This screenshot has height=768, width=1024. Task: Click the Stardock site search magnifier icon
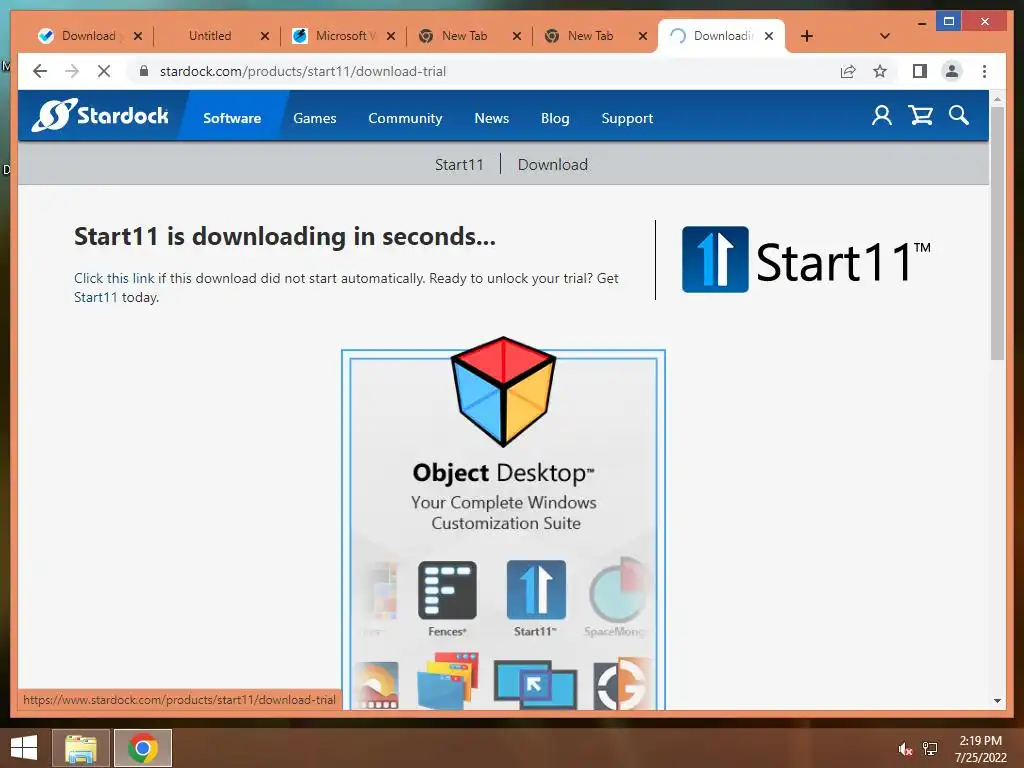959,116
